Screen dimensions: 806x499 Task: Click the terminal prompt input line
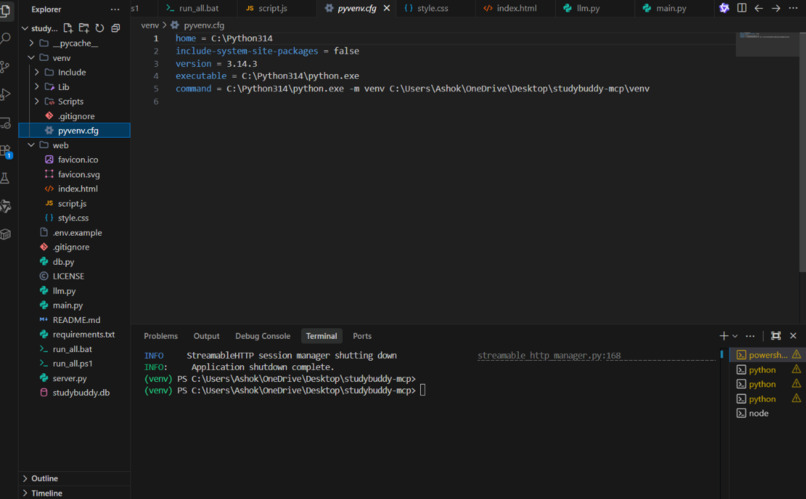(x=422, y=391)
